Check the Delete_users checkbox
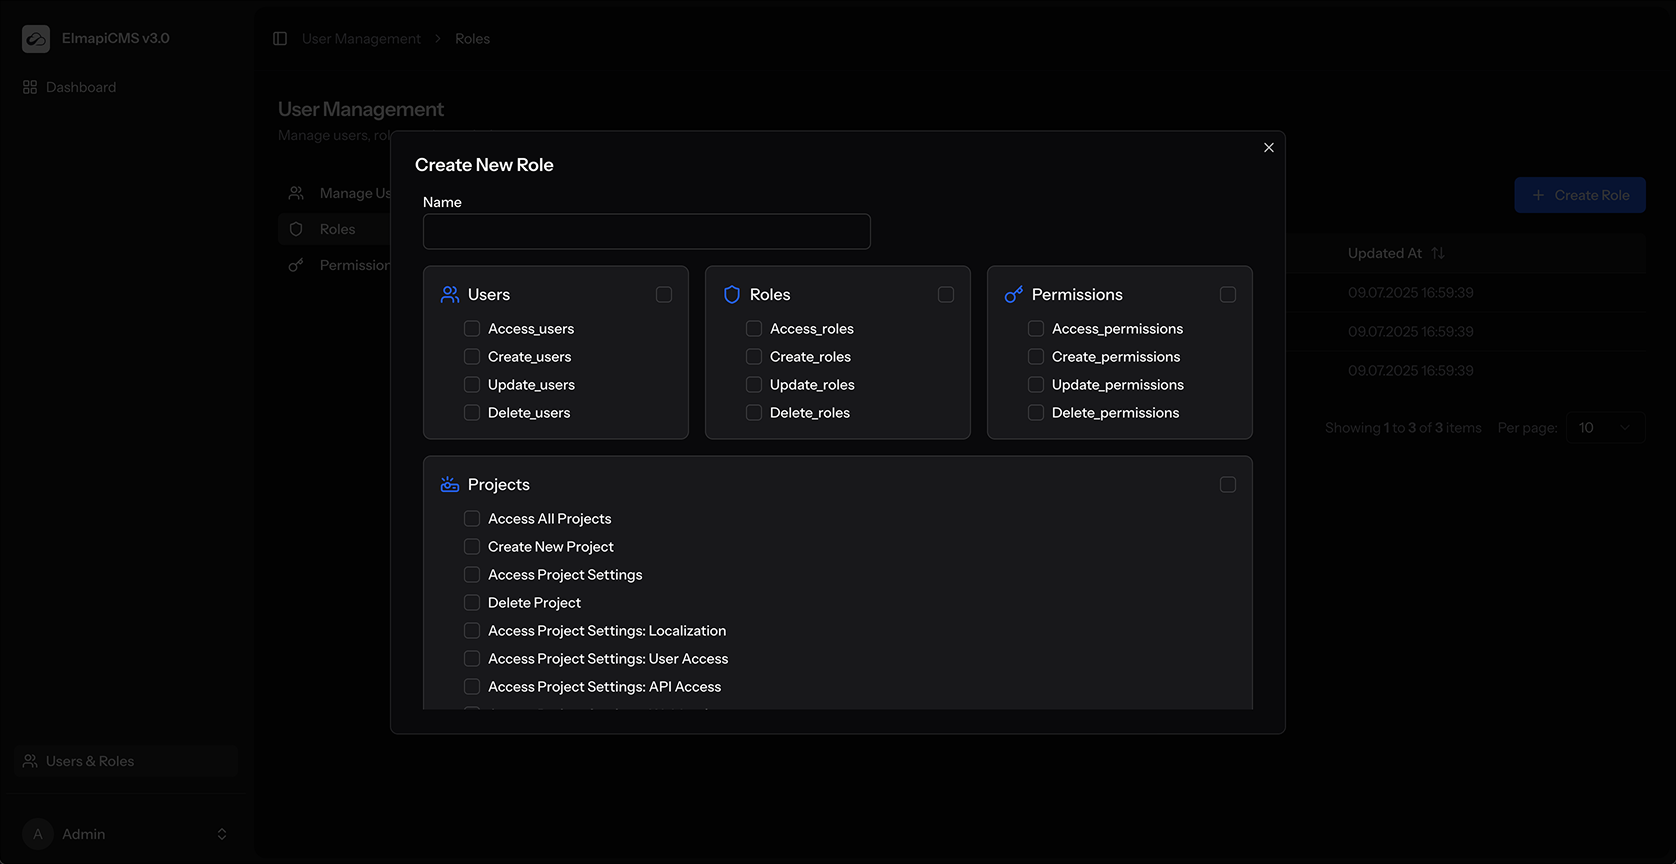 tap(472, 412)
